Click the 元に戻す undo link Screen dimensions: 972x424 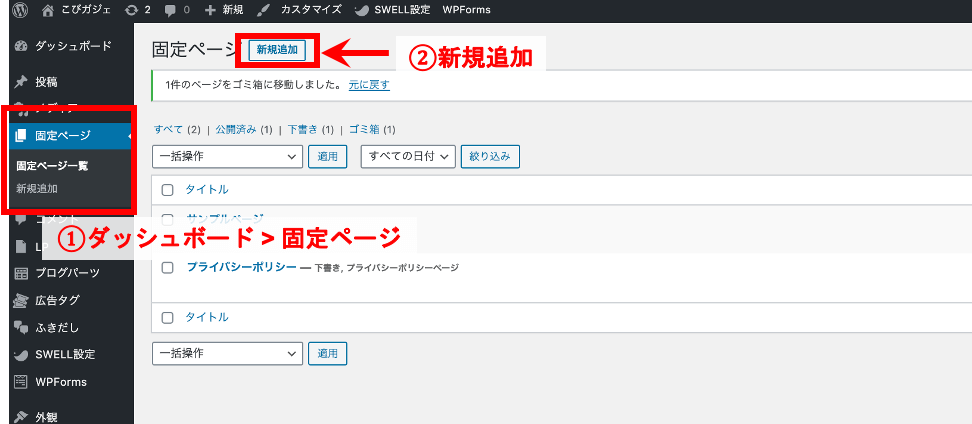(x=369, y=86)
